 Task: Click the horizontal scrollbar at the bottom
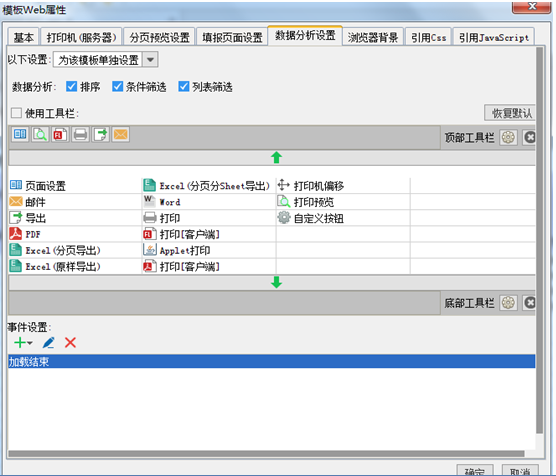click(266, 454)
